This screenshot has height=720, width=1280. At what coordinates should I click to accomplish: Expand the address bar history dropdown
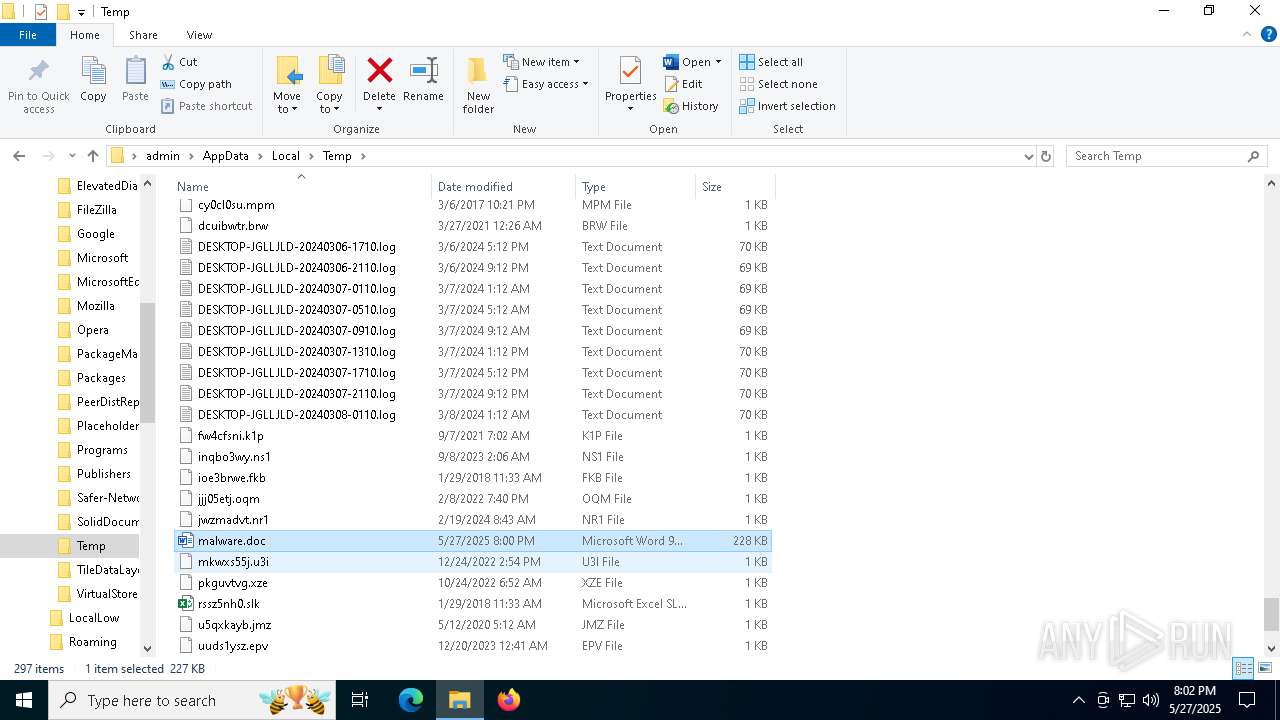click(x=1028, y=156)
